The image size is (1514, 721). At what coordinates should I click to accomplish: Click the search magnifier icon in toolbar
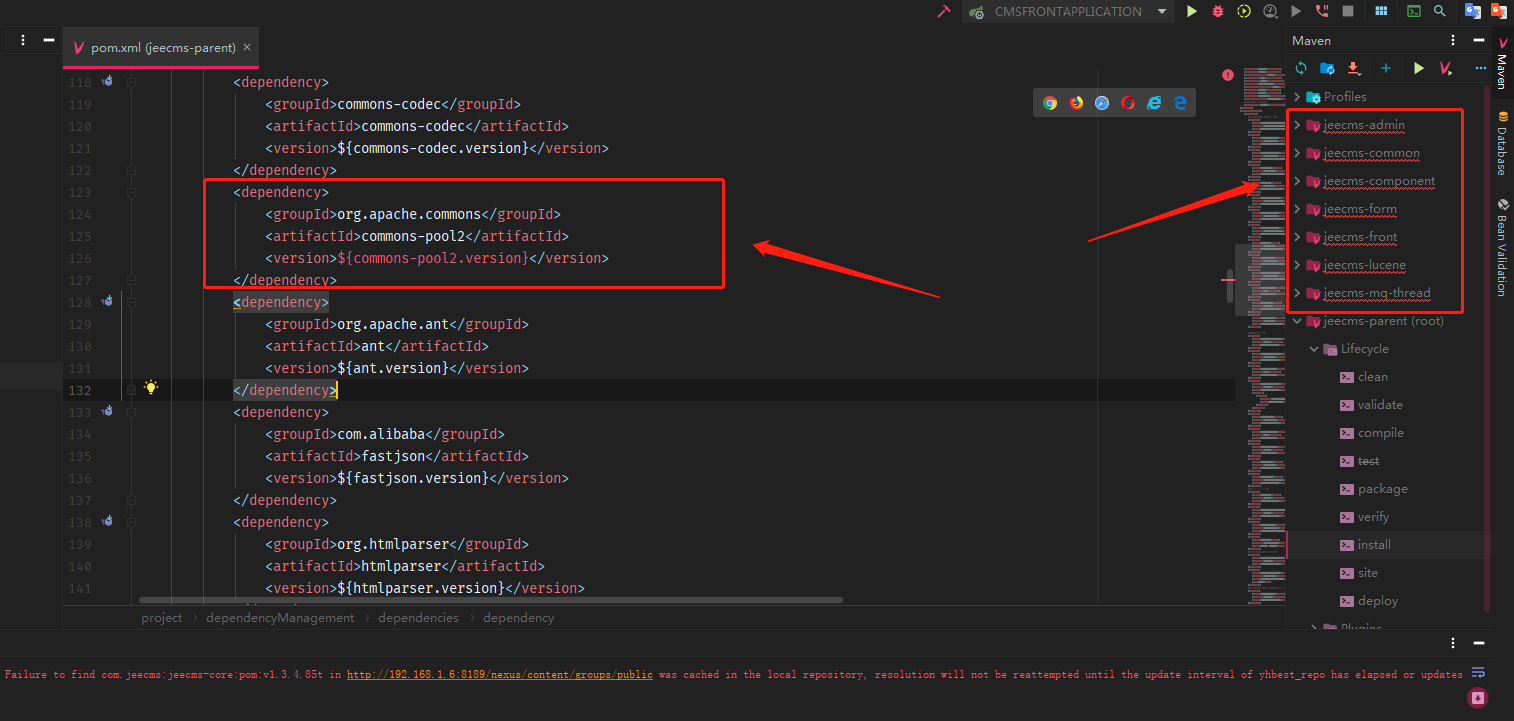1440,11
